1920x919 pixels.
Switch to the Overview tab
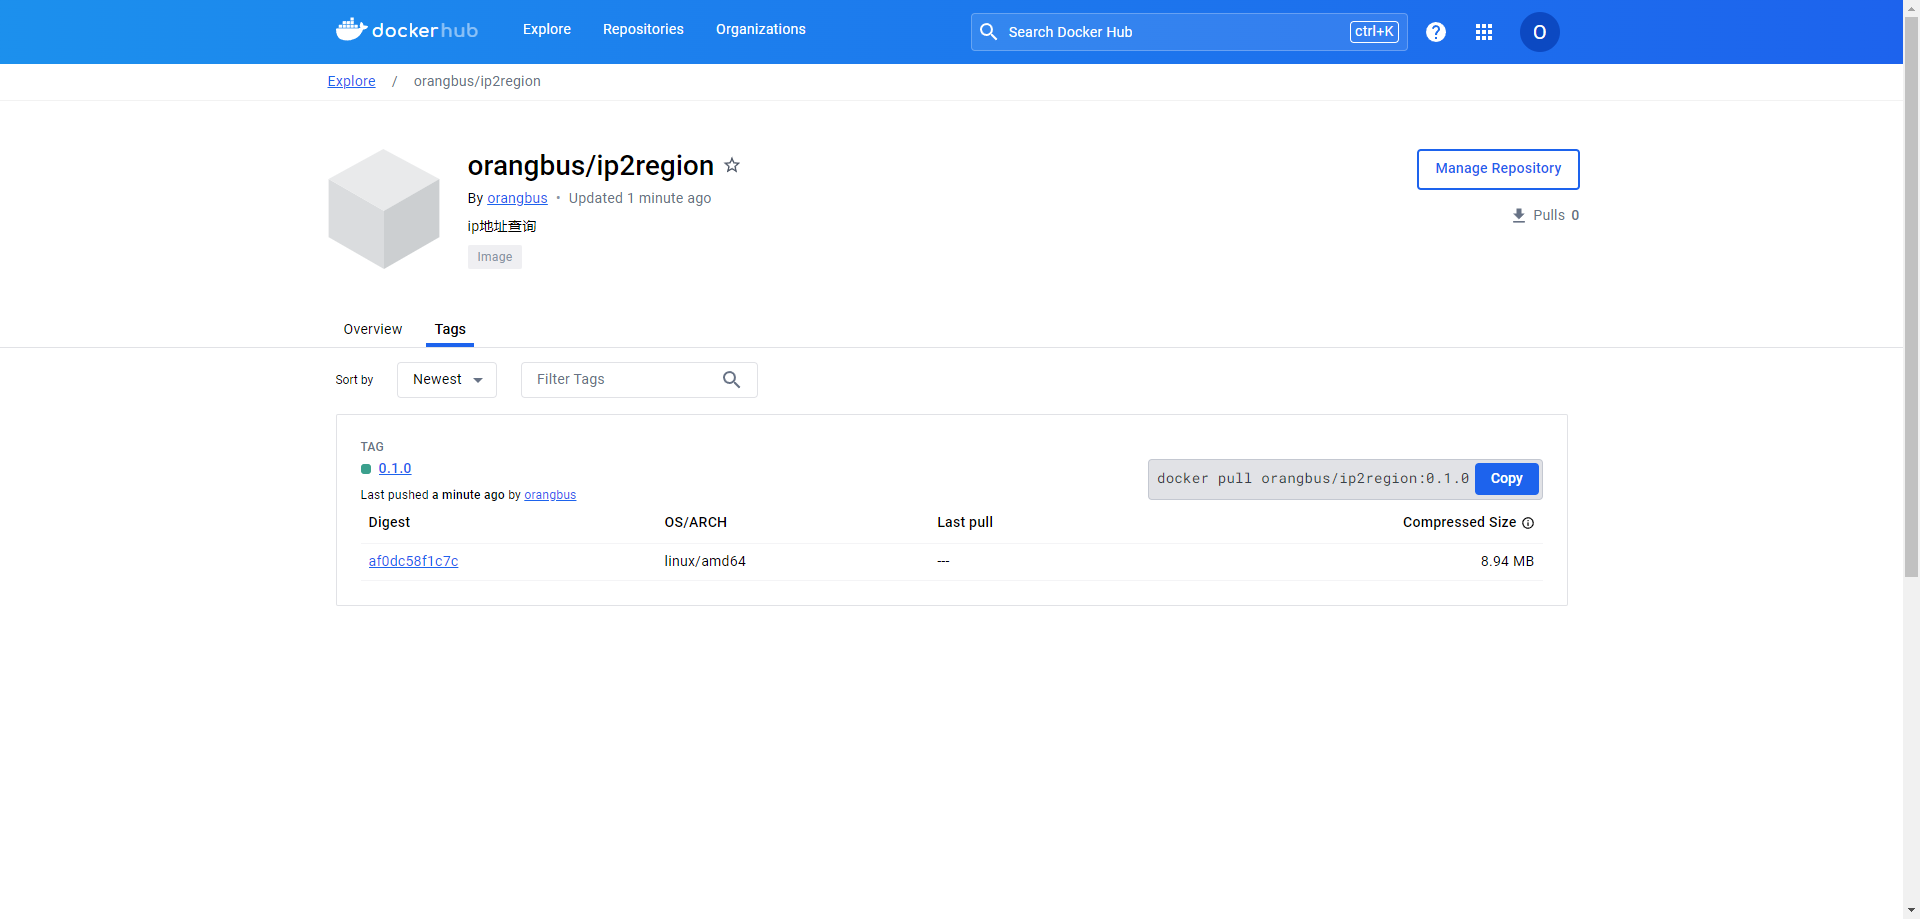click(x=372, y=329)
